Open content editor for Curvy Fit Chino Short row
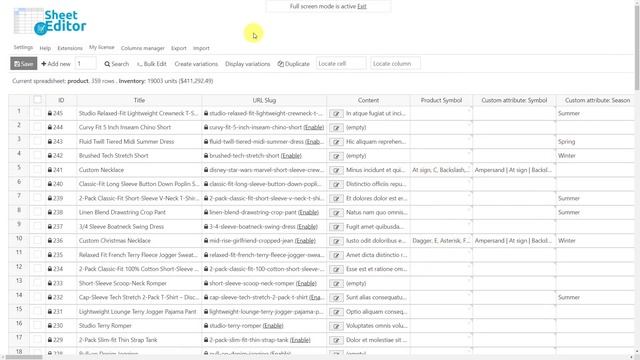This screenshot has height=360, width=640. click(x=336, y=128)
